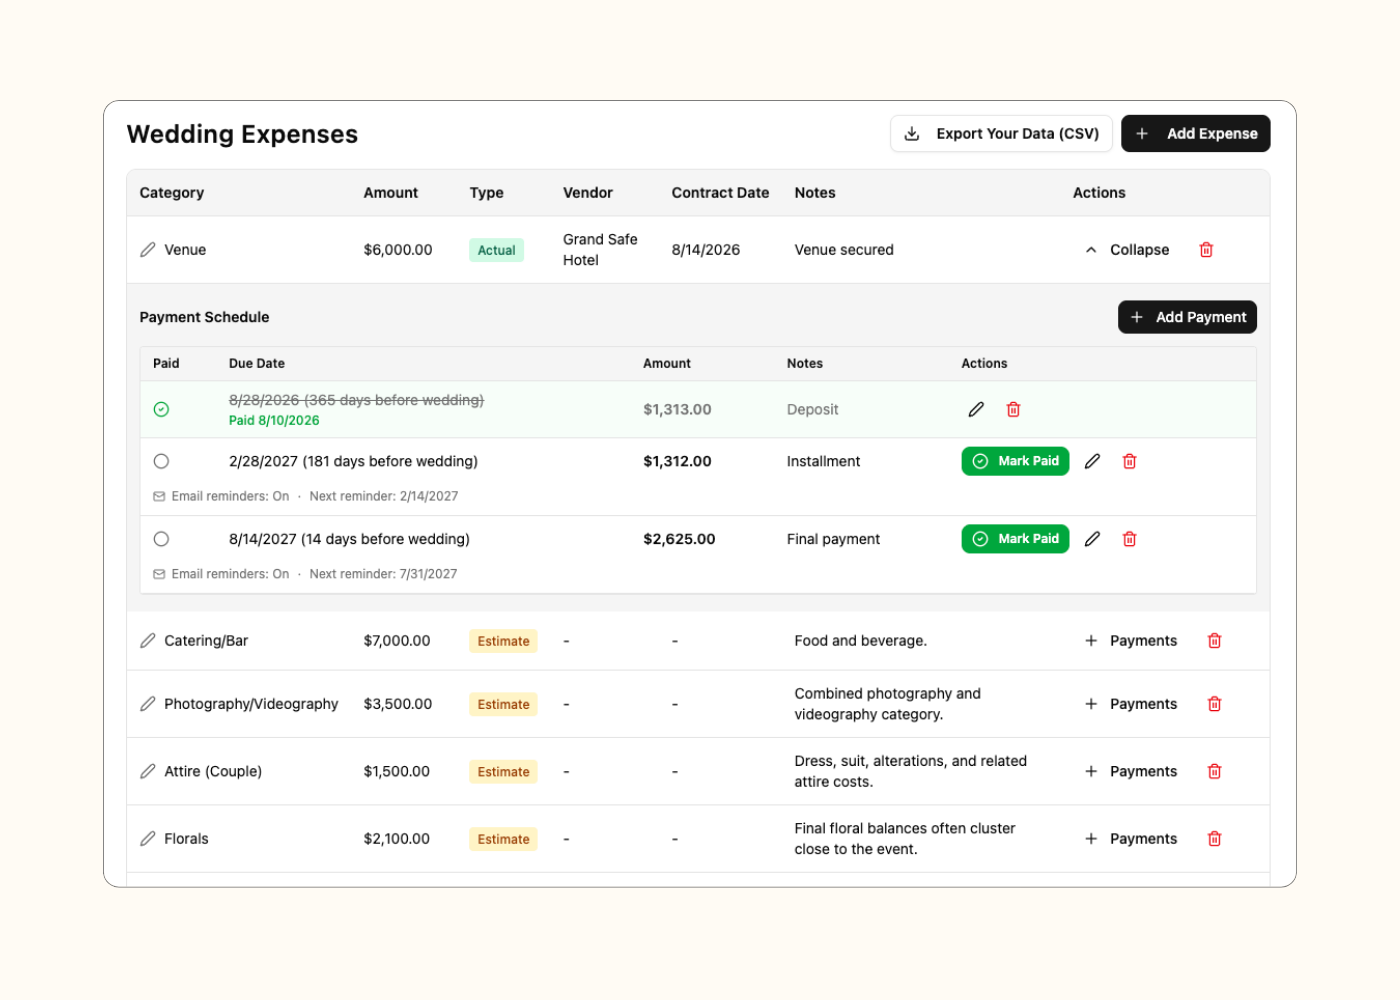Click the envelope icon under the Final payment

click(159, 574)
